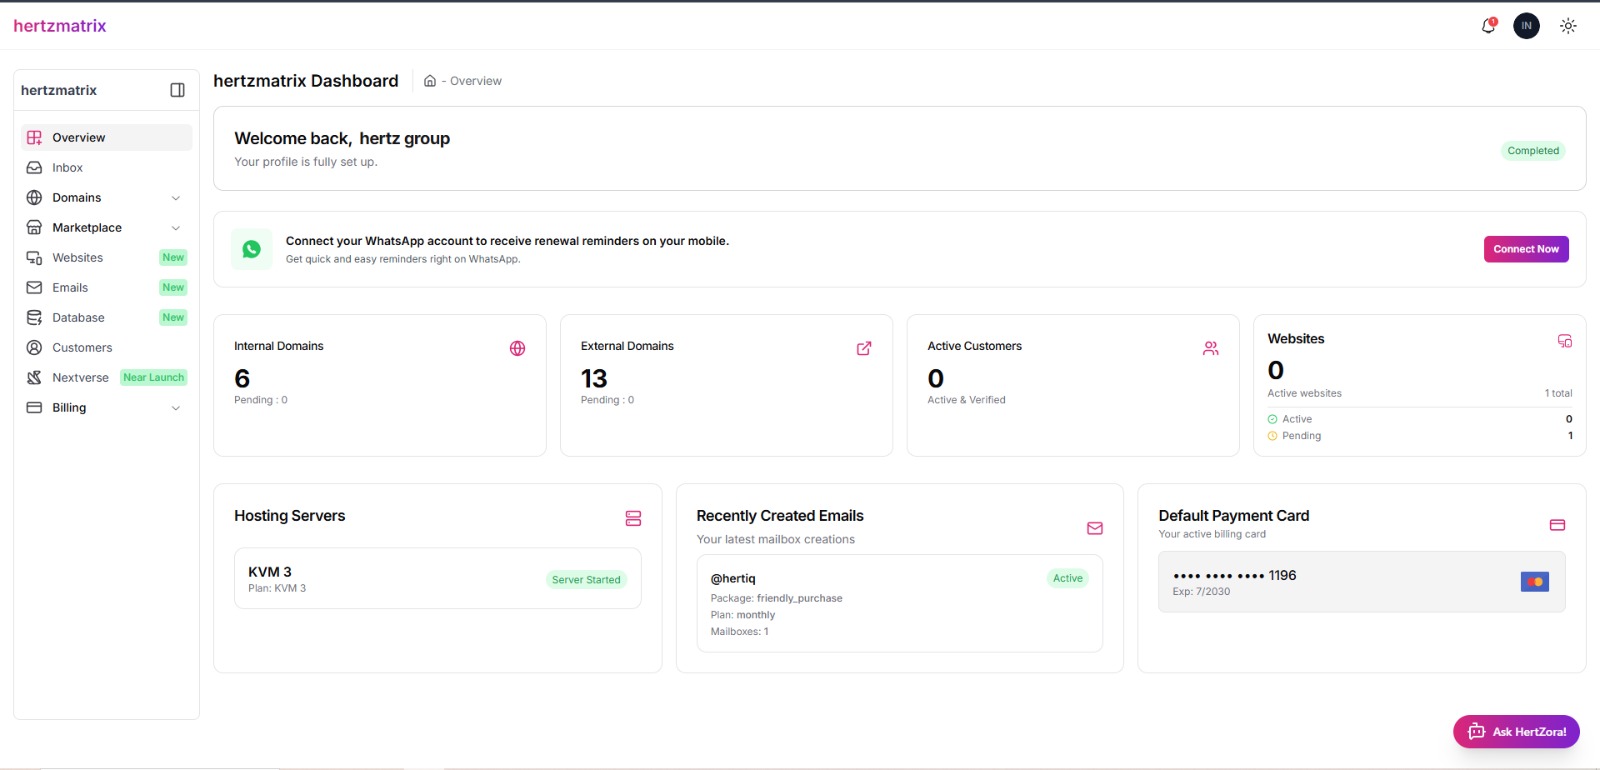The image size is (1600, 770).
Task: Click the Recently Created Emails envelope icon
Action: pyautogui.click(x=1095, y=528)
